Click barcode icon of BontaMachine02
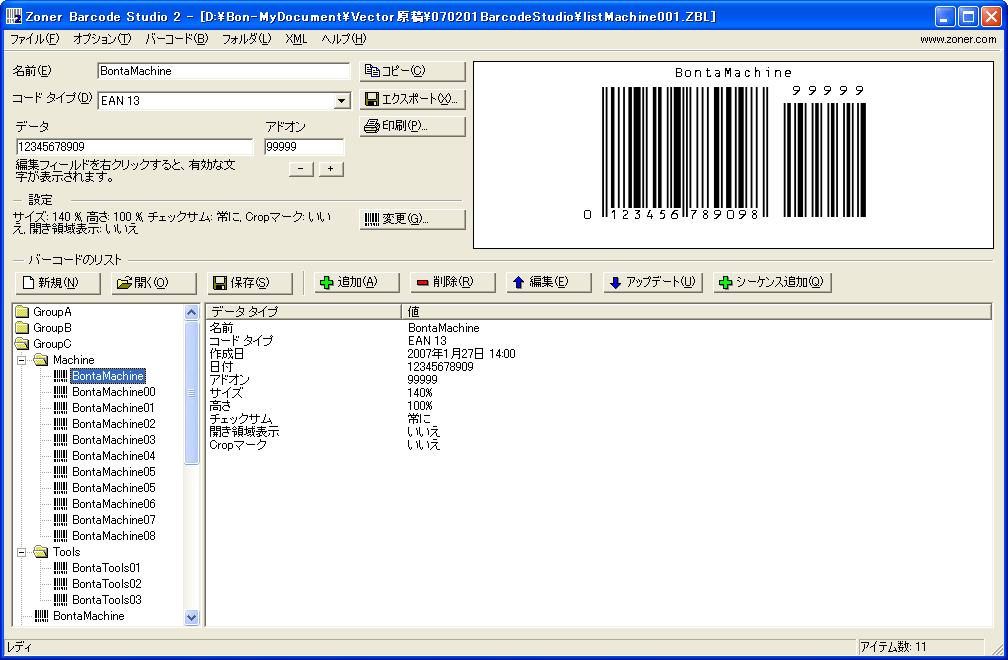Viewport: 1008px width, 660px height. [x=60, y=424]
